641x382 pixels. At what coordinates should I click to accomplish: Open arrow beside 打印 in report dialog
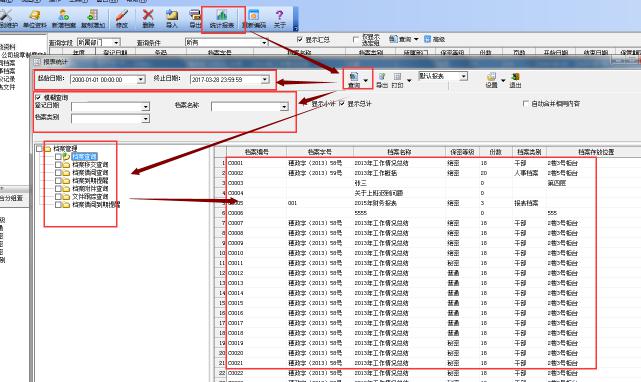(409, 81)
